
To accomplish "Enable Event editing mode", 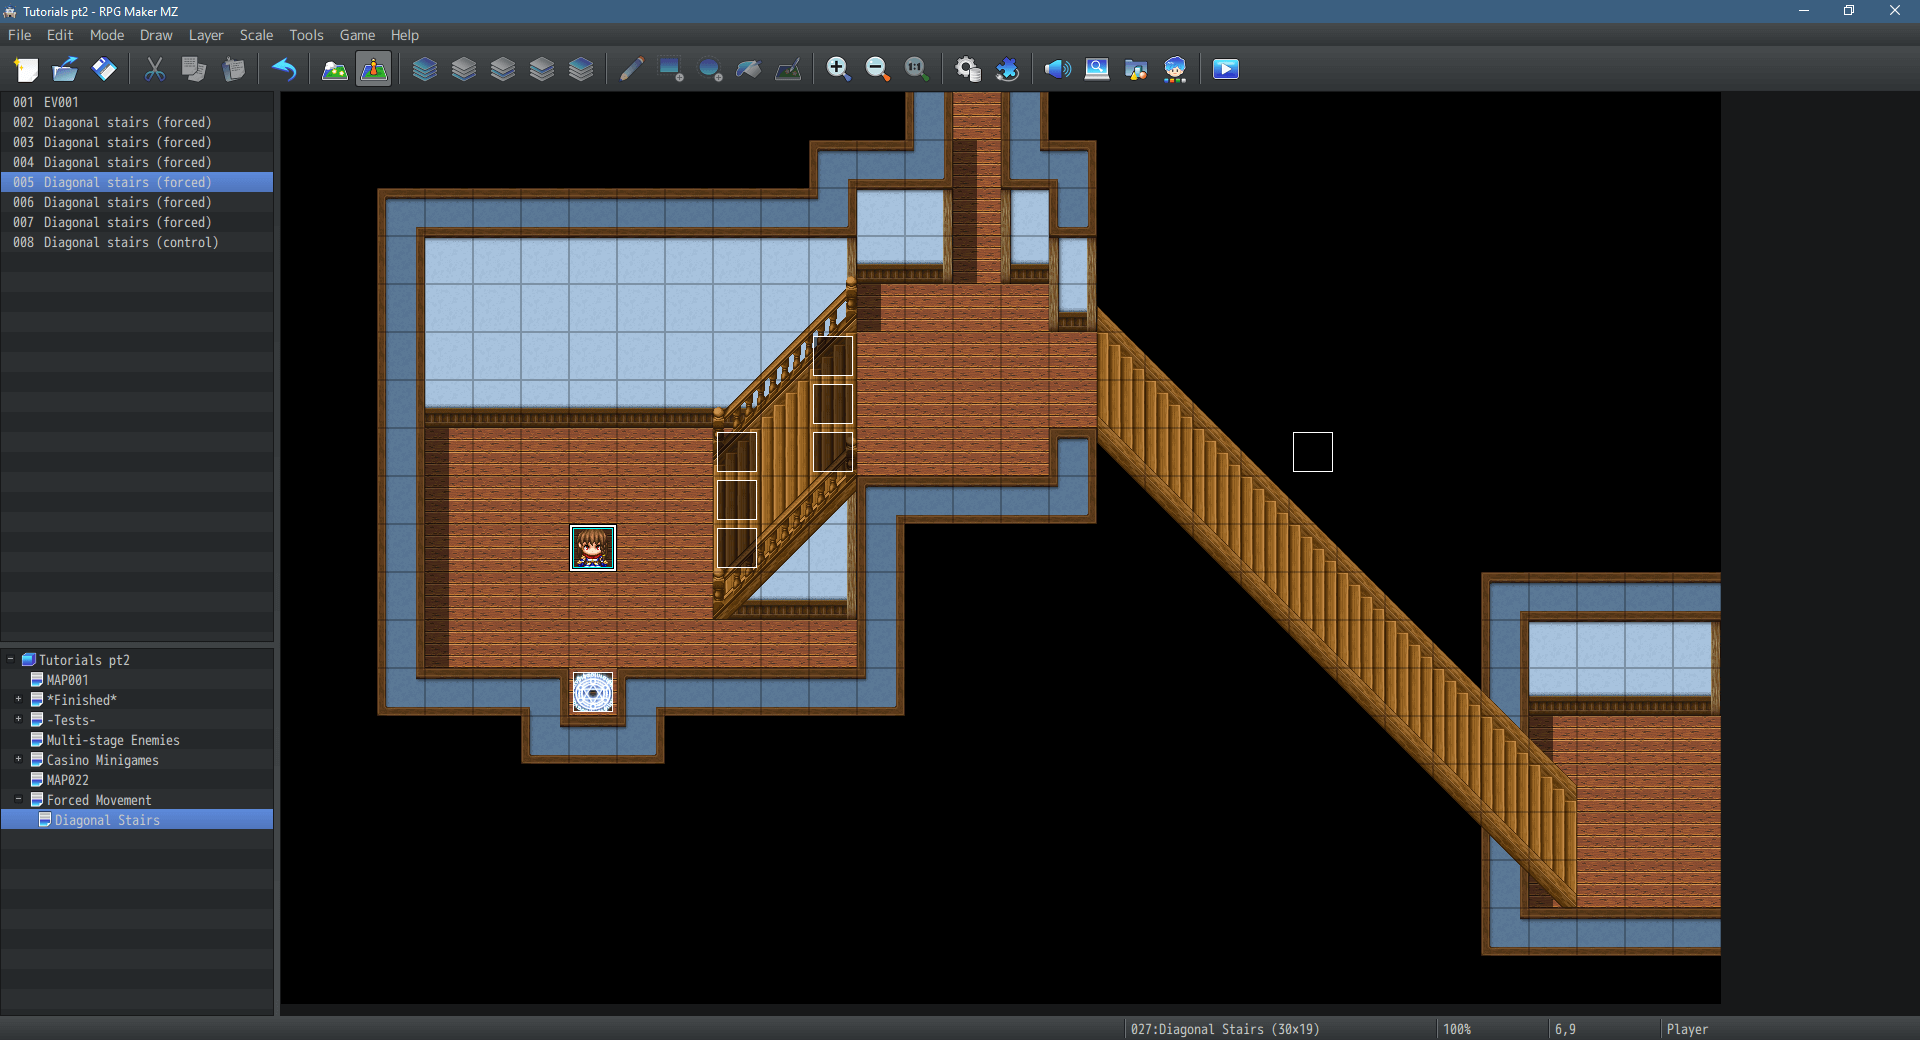I will 372,69.
